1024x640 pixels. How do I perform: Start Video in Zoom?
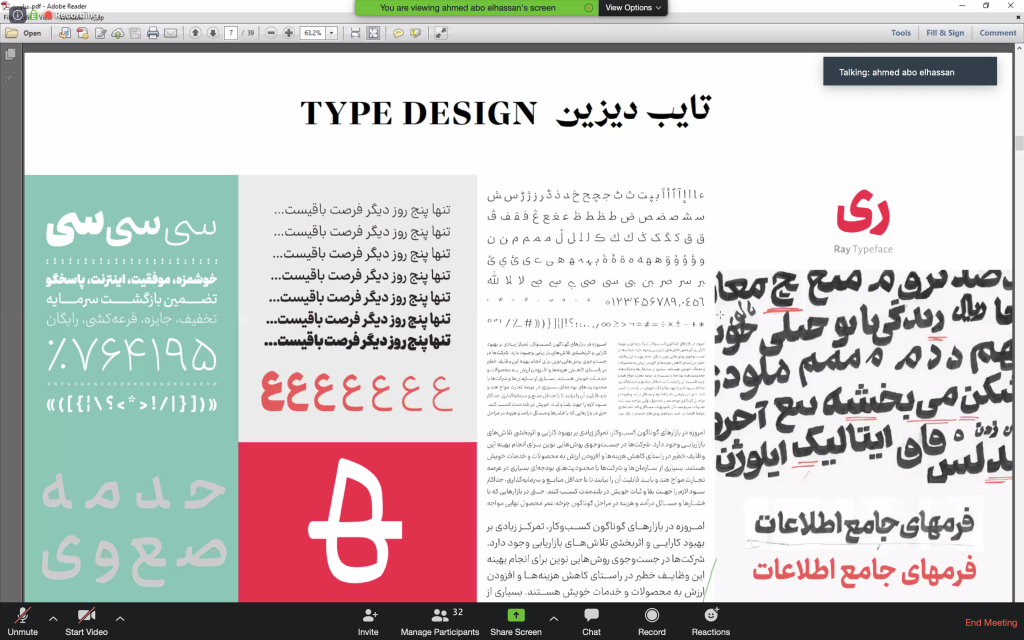click(x=86, y=622)
